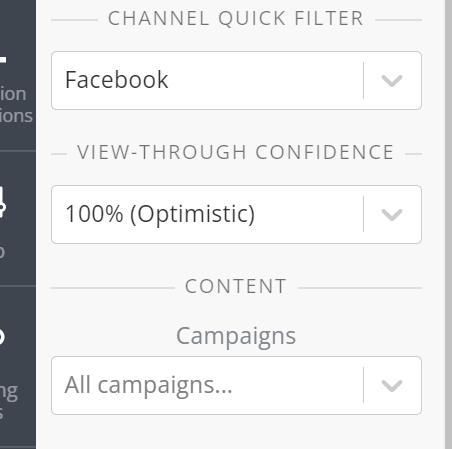This screenshot has width=452, height=449.
Task: Click the Channel Quick Filter heading
Action: pyautogui.click(x=236, y=18)
